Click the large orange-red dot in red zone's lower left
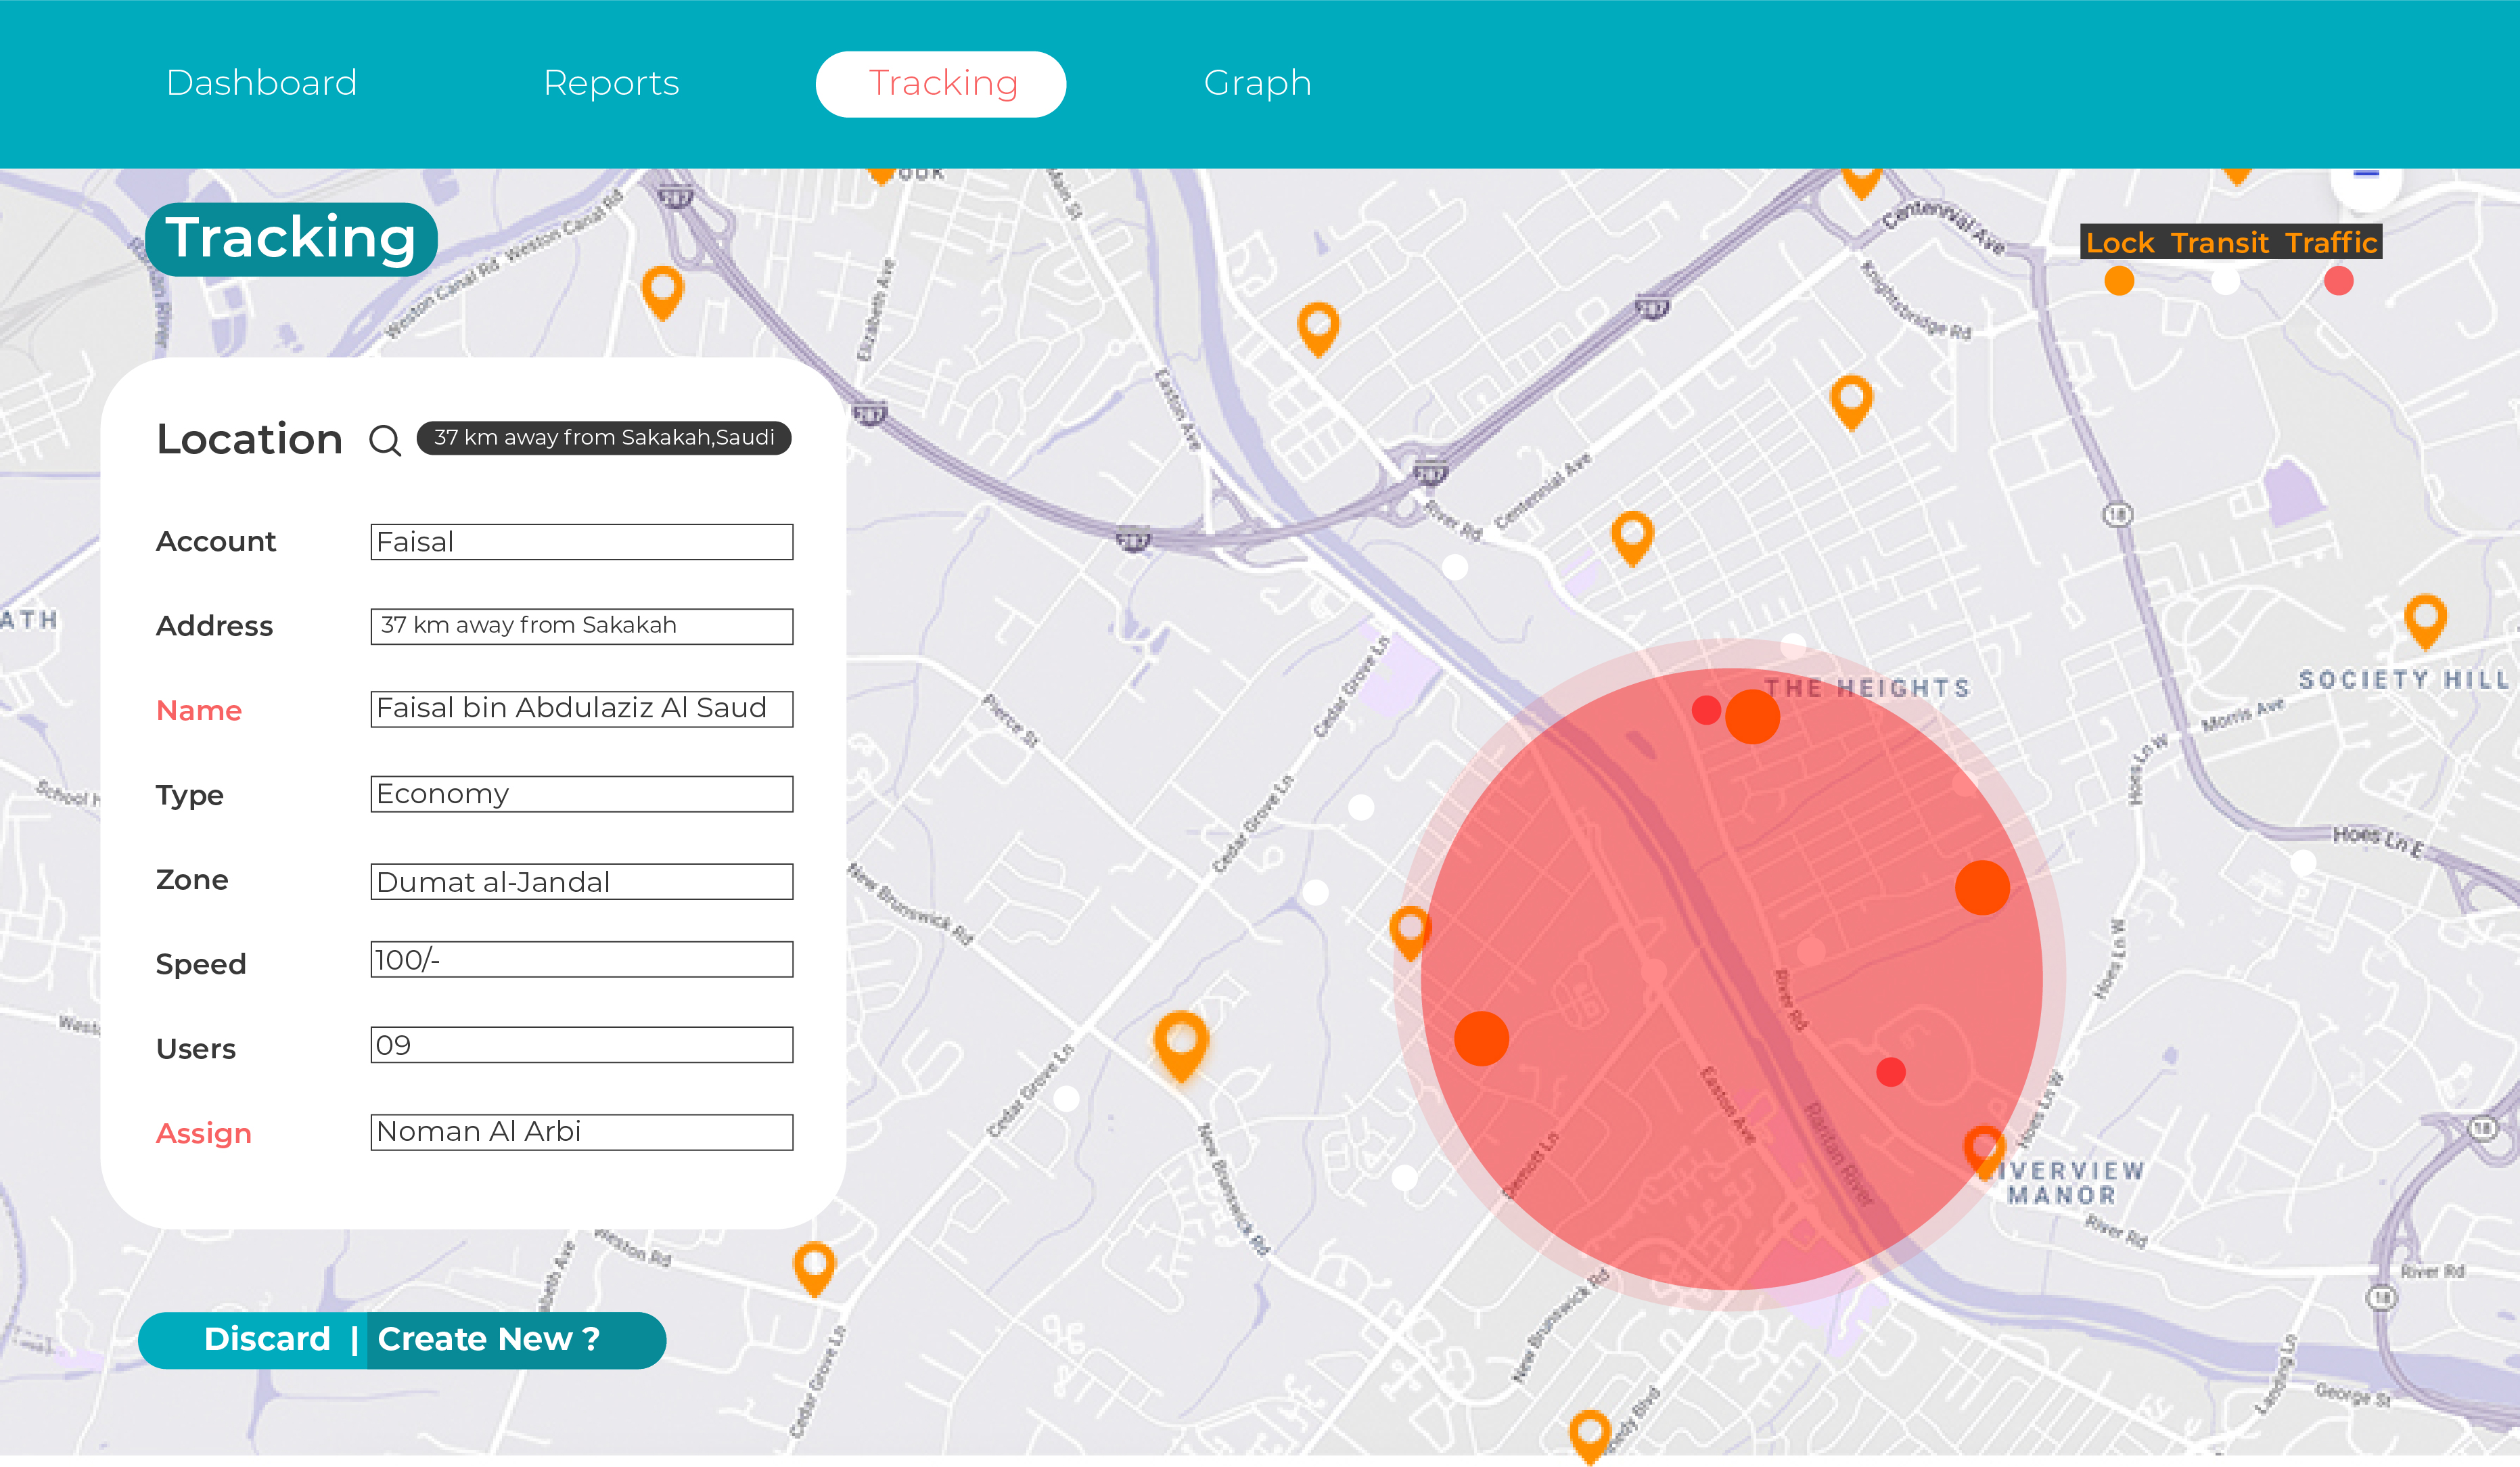The image size is (2520, 1467). [x=1481, y=1038]
